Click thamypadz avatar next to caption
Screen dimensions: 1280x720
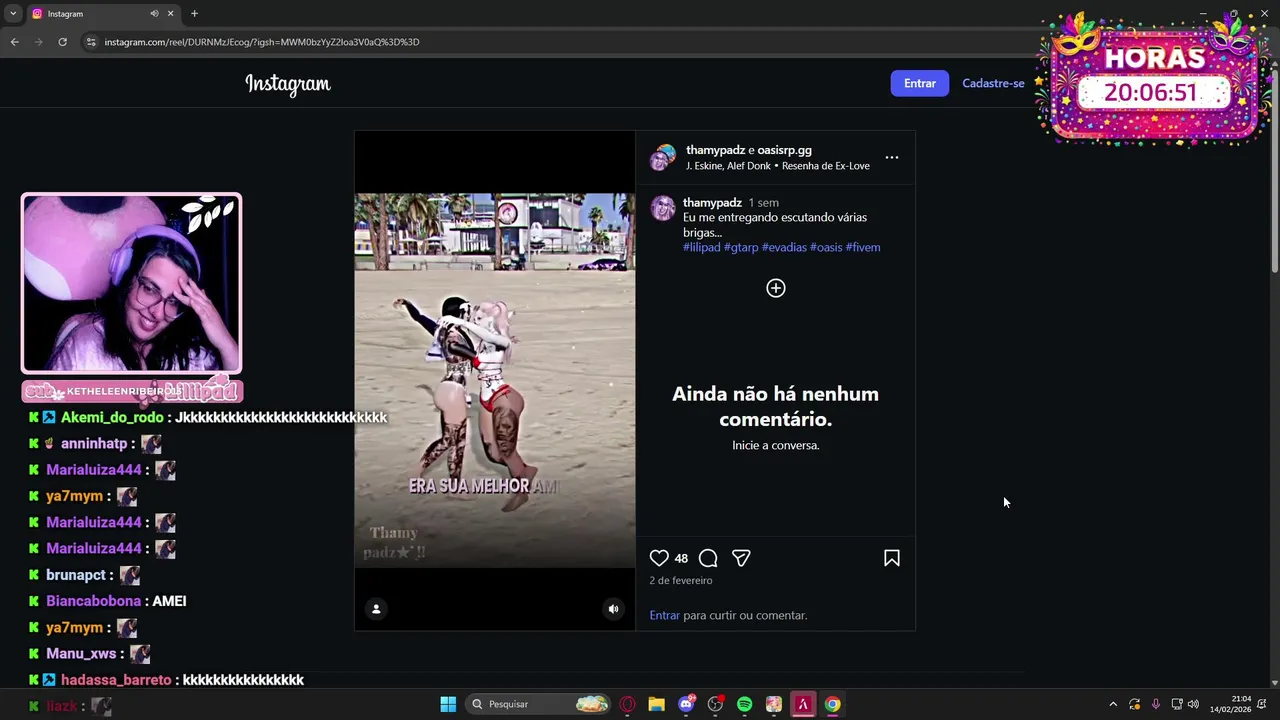tap(663, 208)
